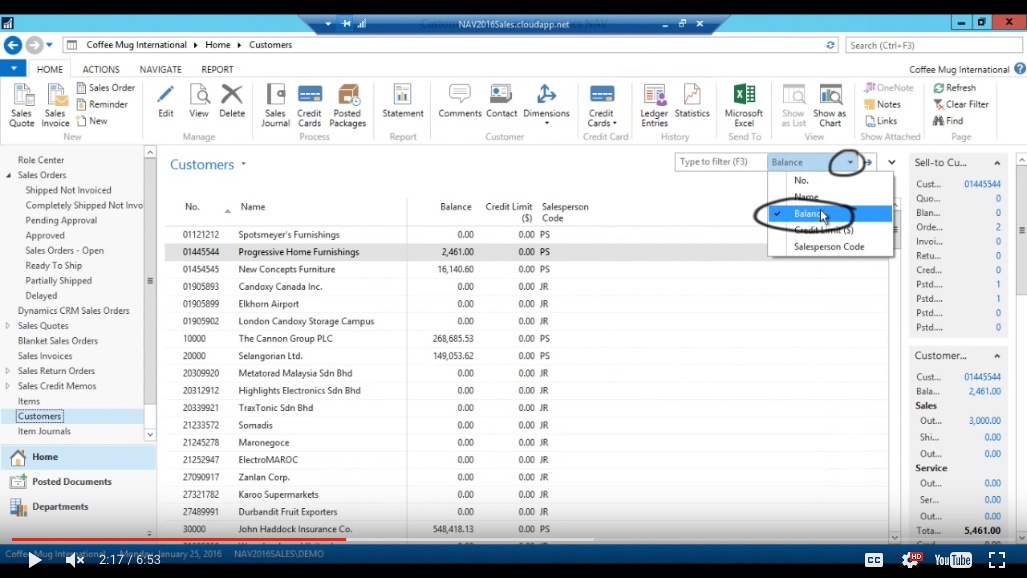This screenshot has height=578, width=1027.
Task: Click the video volume control
Action: (75, 559)
